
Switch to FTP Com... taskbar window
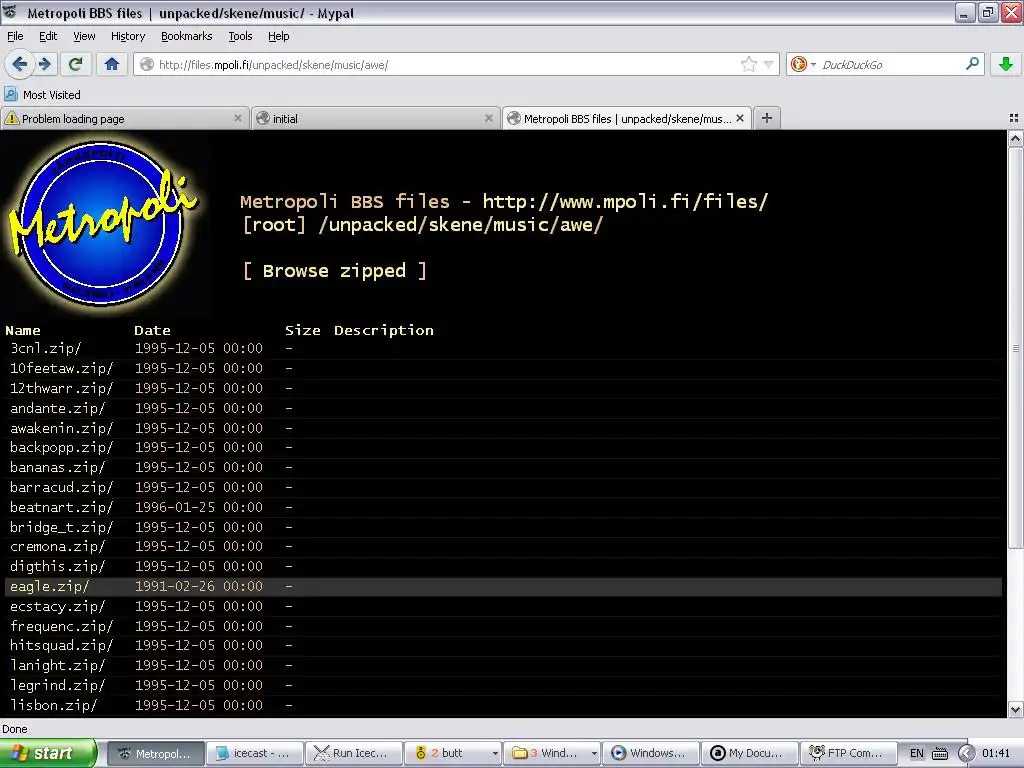(846, 753)
